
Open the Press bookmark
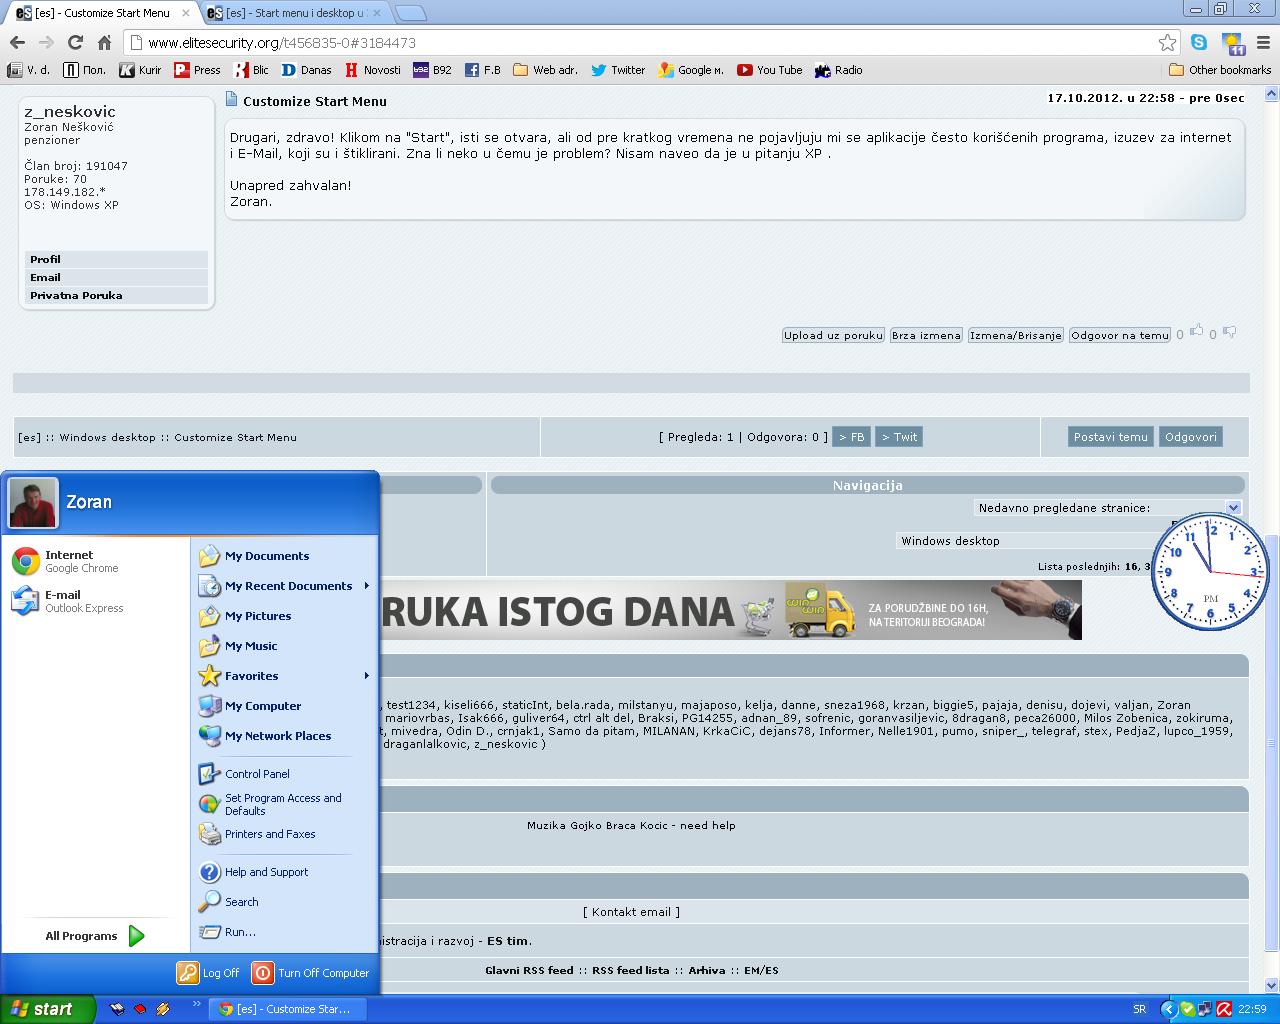[x=197, y=70]
